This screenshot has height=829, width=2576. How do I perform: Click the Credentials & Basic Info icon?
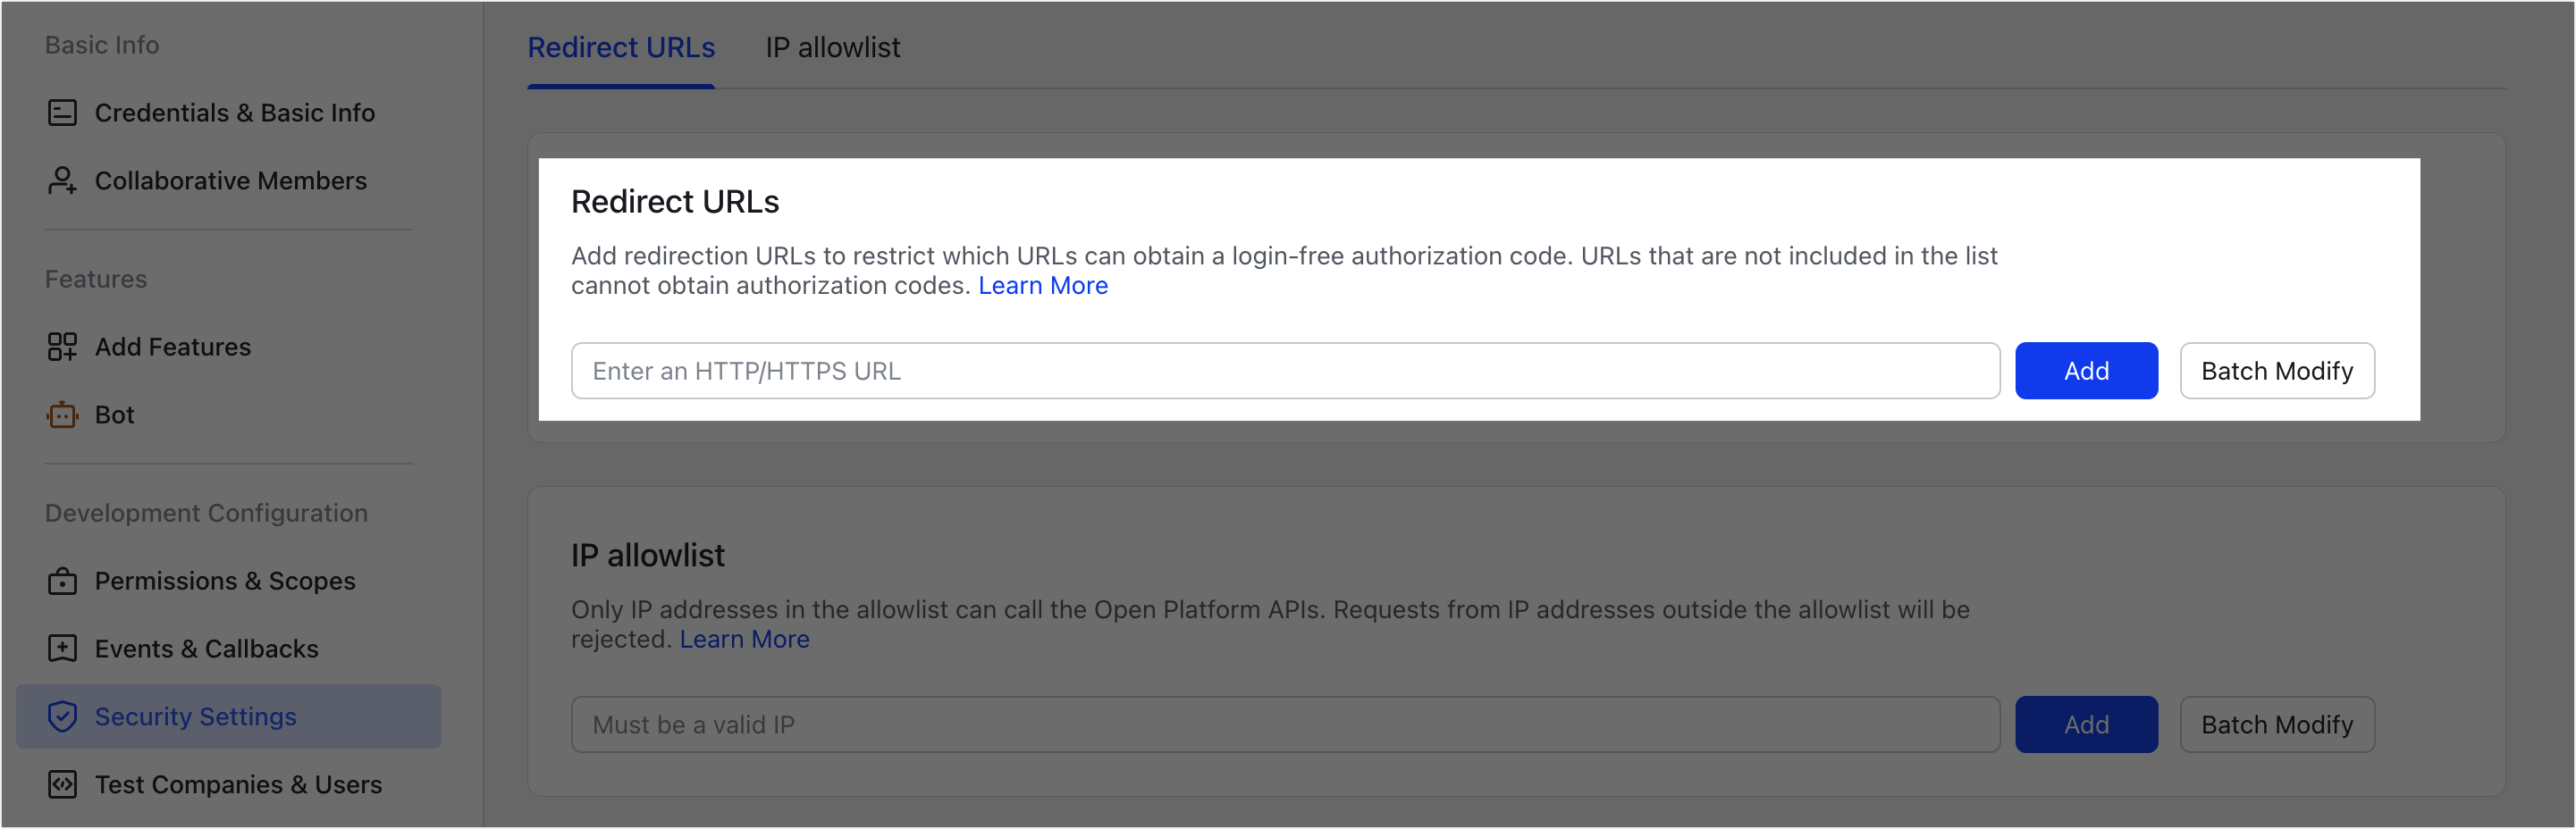pos(62,113)
